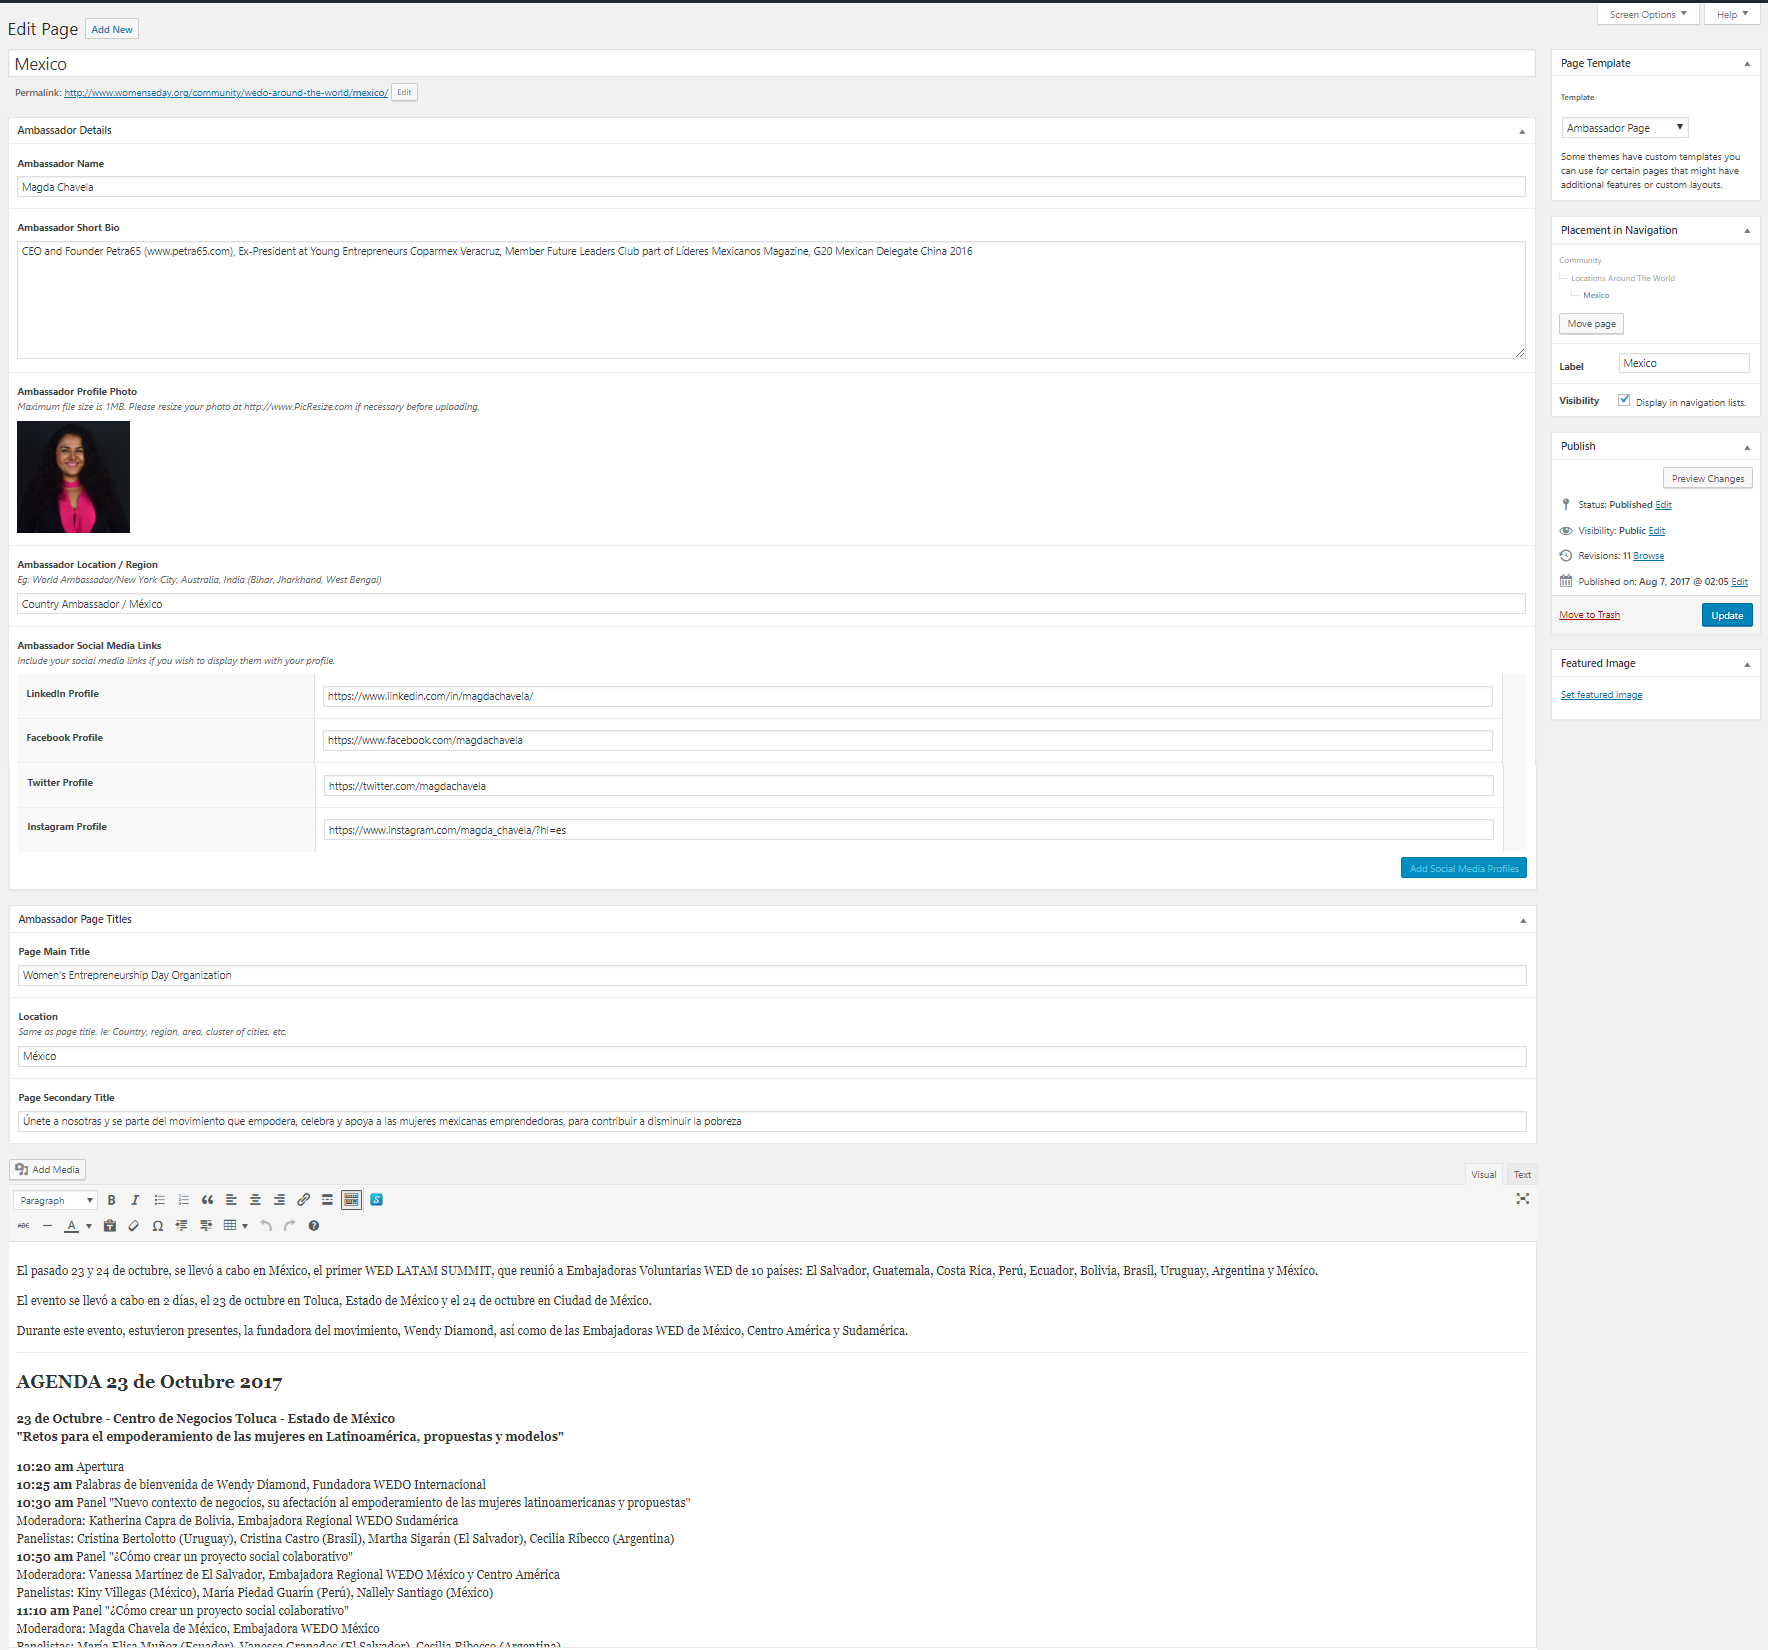The image size is (1768, 1650).
Task: Collapse the Ambassador Details panel
Action: point(1523,130)
